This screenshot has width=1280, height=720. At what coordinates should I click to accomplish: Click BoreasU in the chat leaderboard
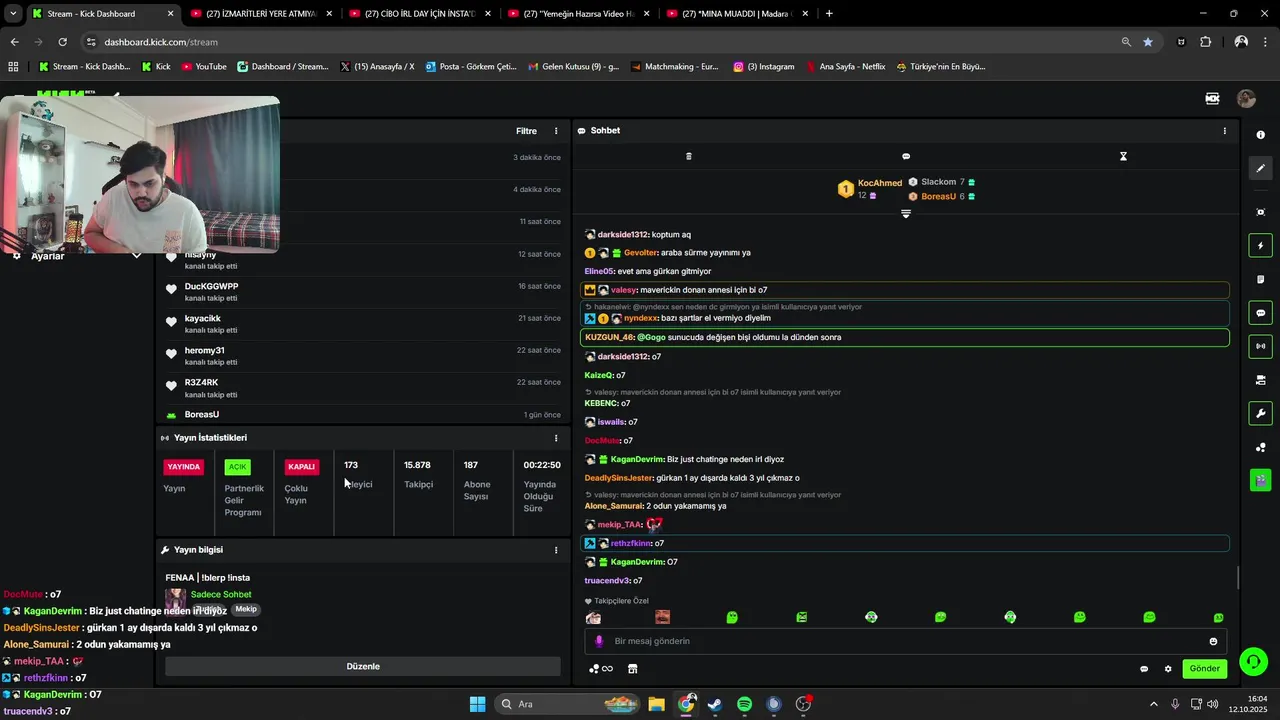click(938, 197)
